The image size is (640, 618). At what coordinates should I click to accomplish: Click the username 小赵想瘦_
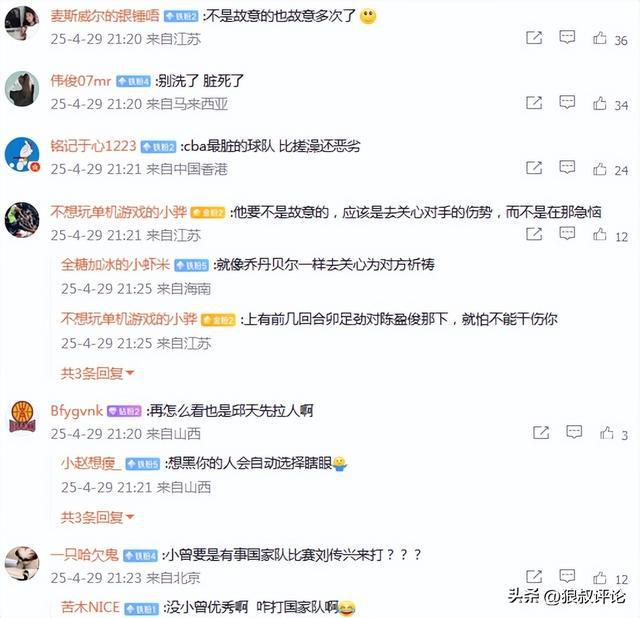pyautogui.click(x=91, y=463)
